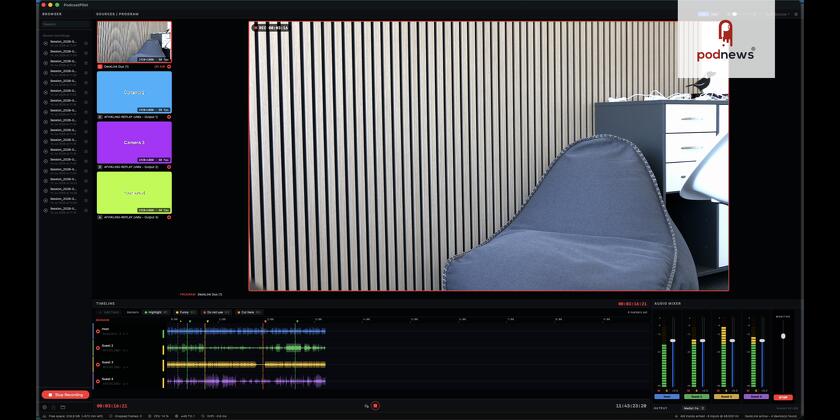Choose the Cut here marker tag
Viewport: 840px width, 420px height.
(250, 312)
